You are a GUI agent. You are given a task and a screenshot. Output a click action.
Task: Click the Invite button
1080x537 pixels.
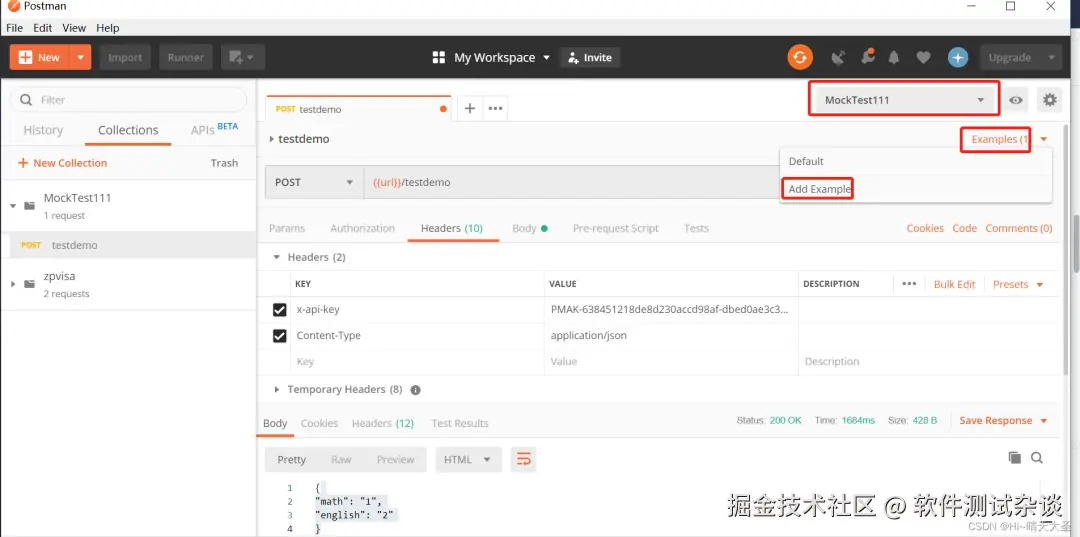coord(590,58)
